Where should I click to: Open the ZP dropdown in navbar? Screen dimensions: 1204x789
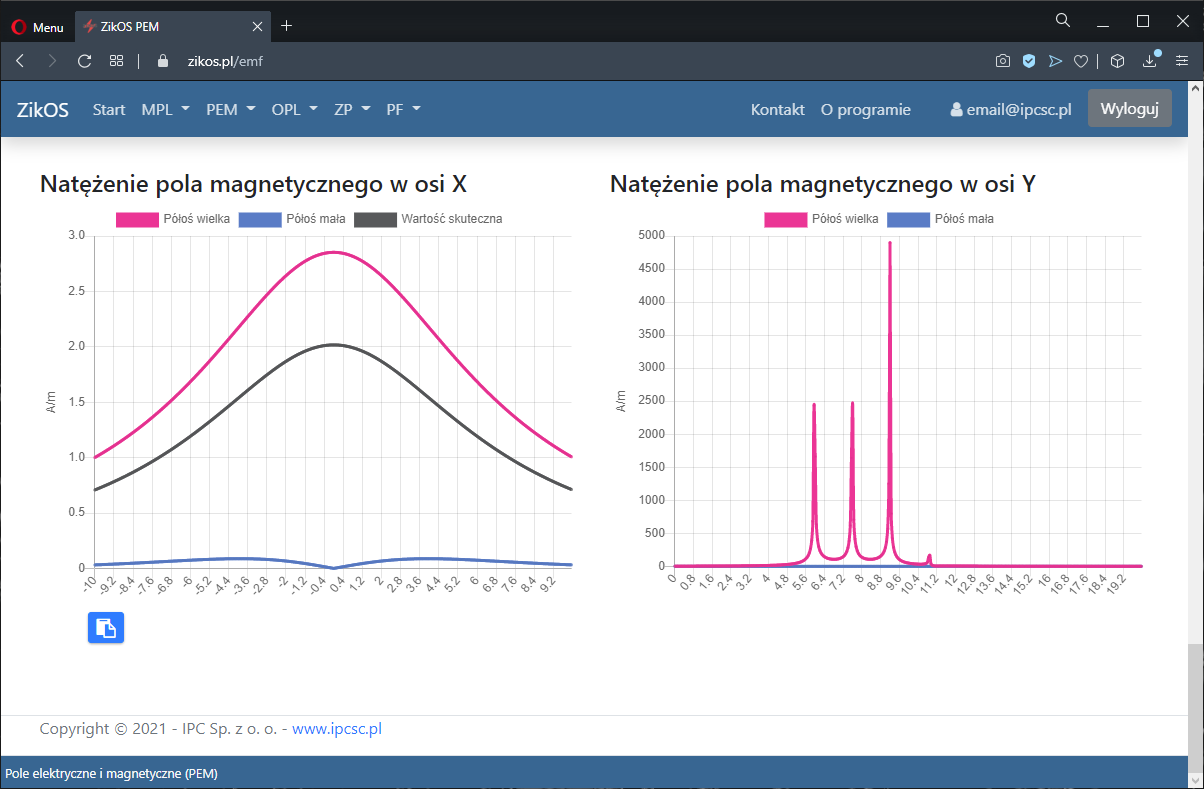coord(352,110)
